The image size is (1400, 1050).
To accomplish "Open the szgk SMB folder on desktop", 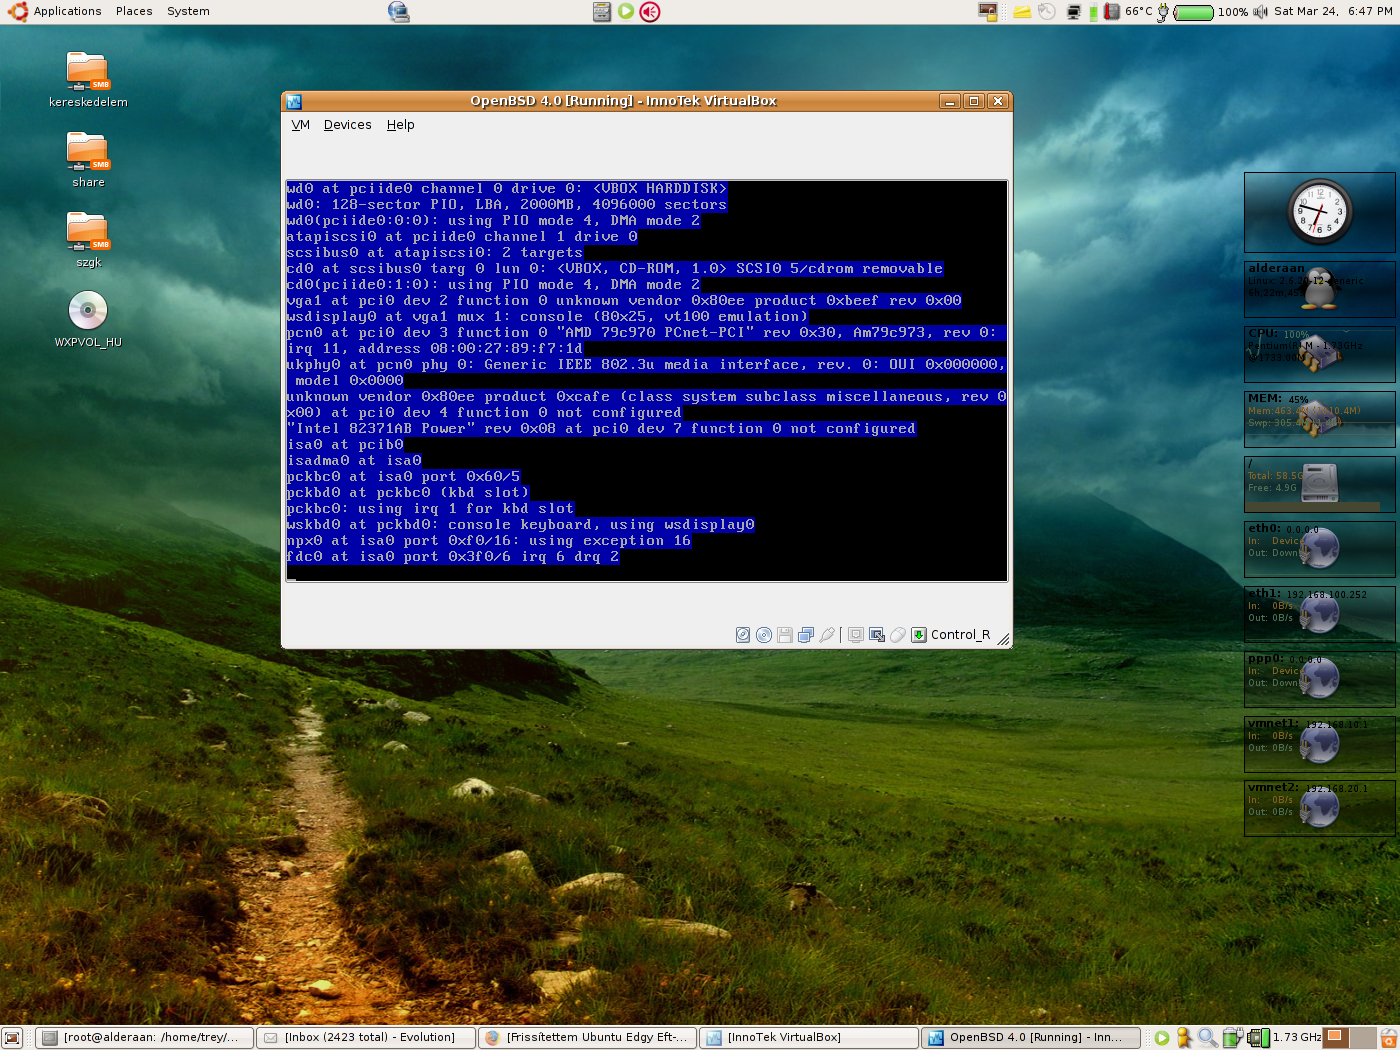I will (88, 240).
